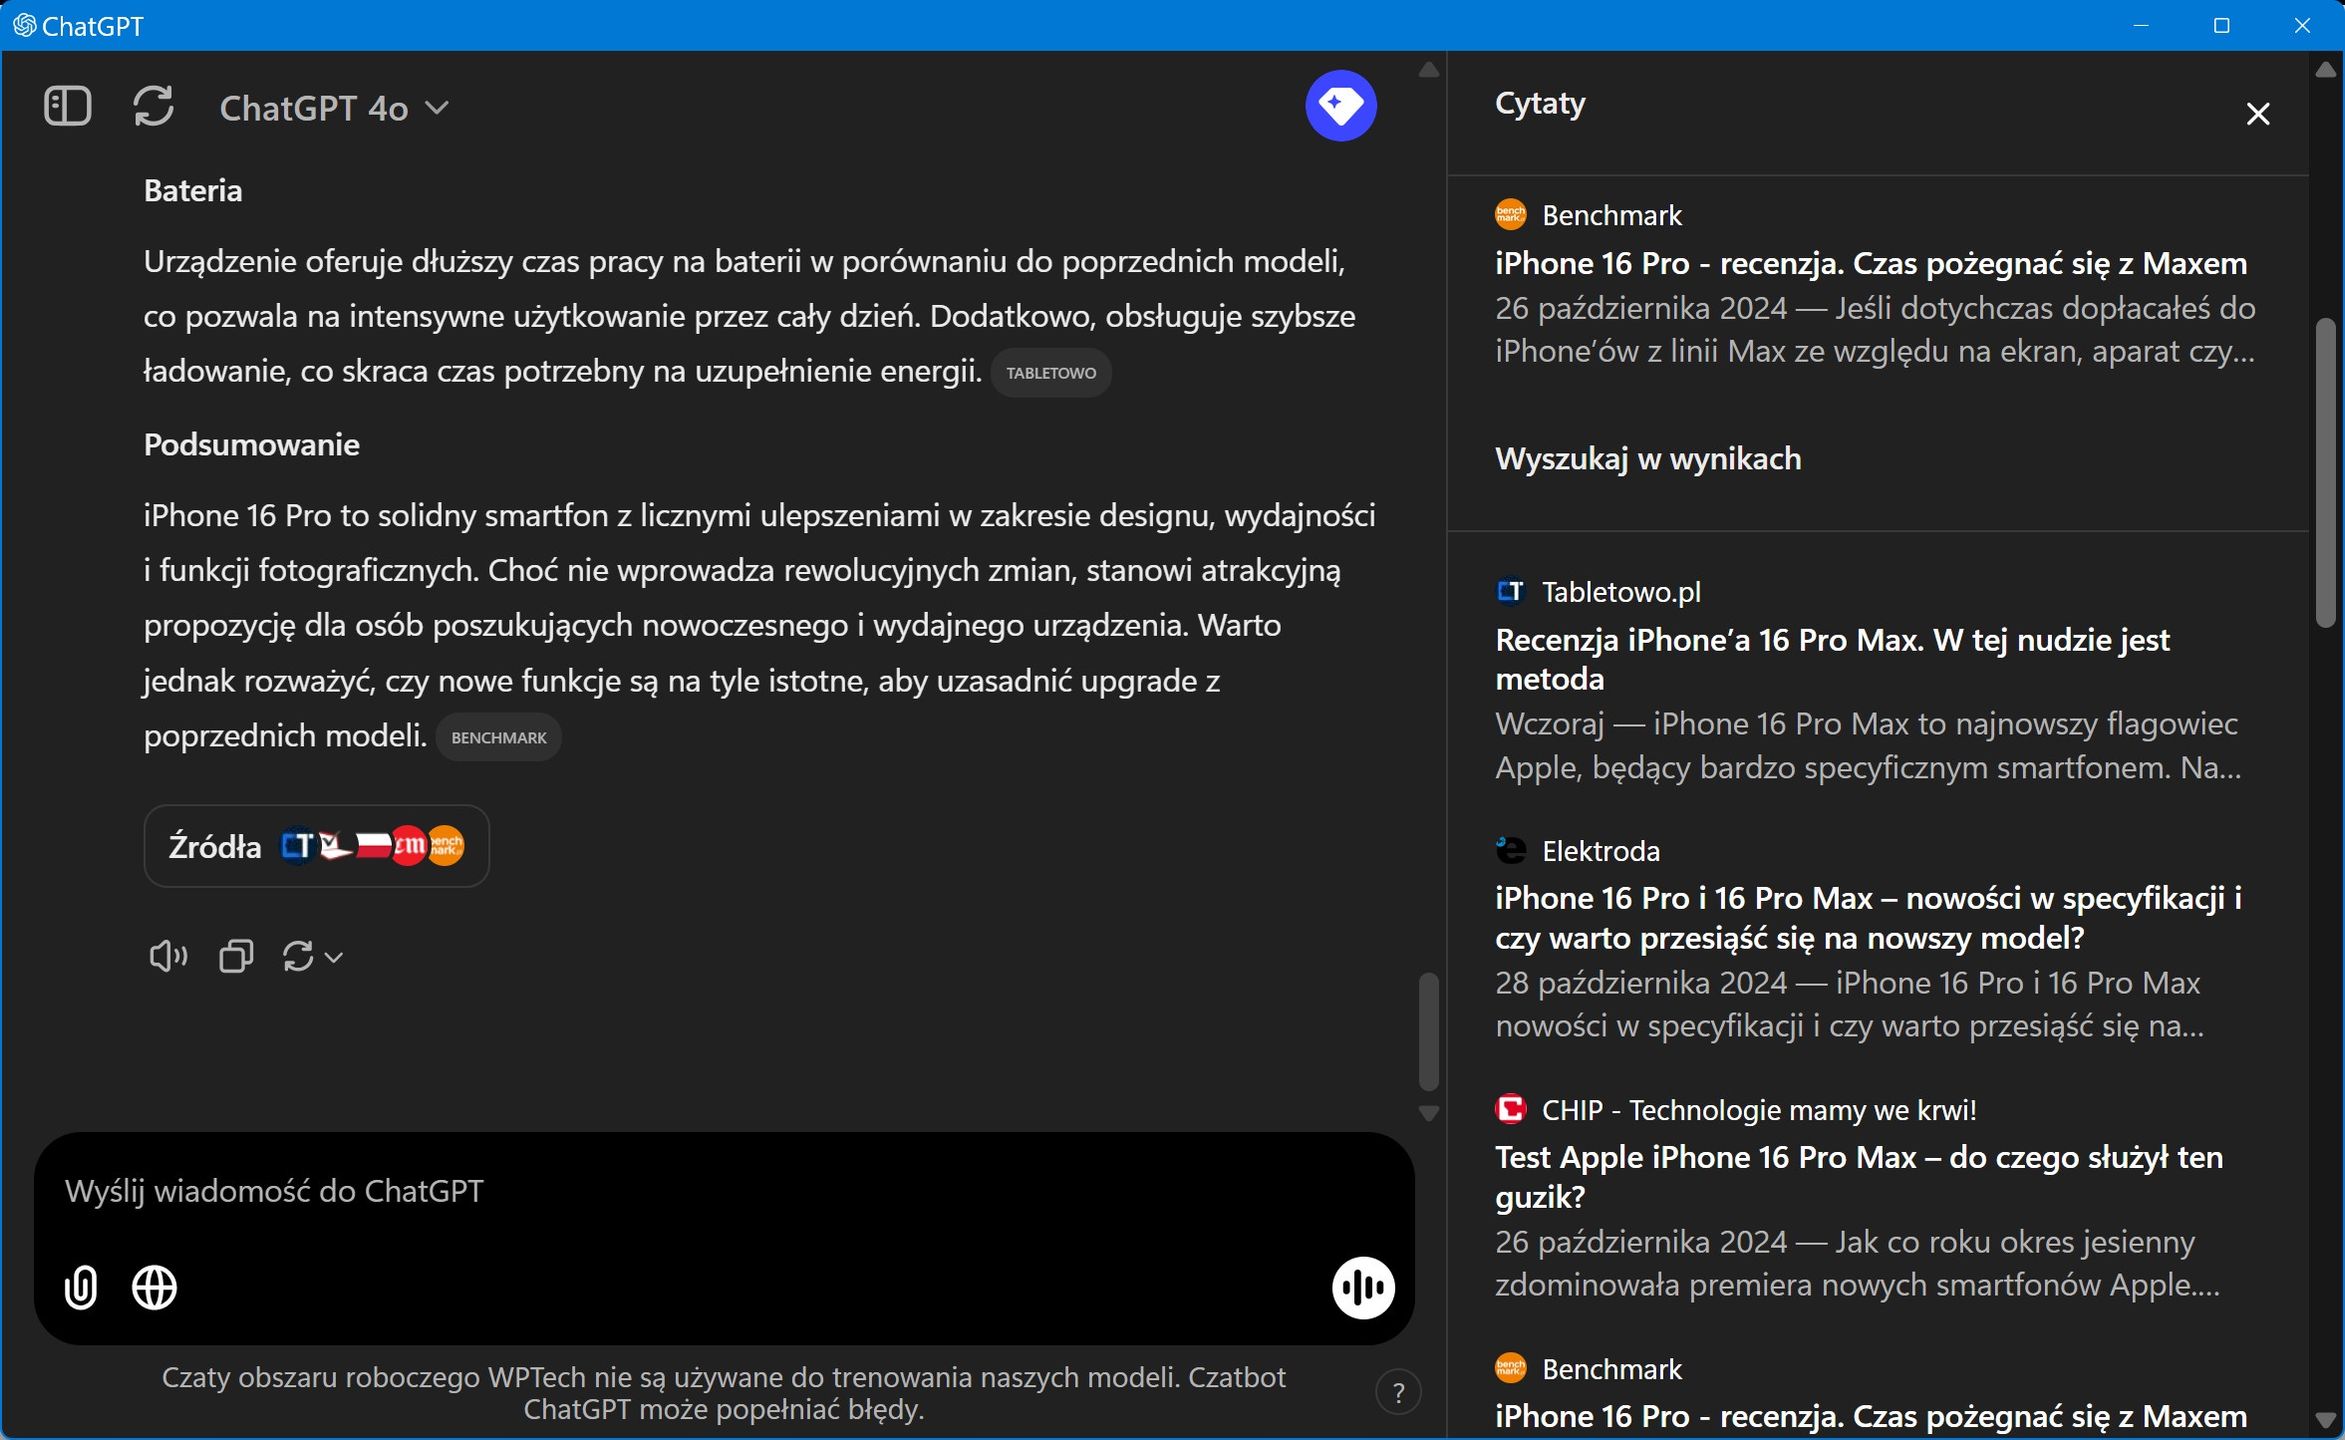The image size is (2345, 1440).
Task: Click the CHIP site favicon
Action: coord(1510,1110)
